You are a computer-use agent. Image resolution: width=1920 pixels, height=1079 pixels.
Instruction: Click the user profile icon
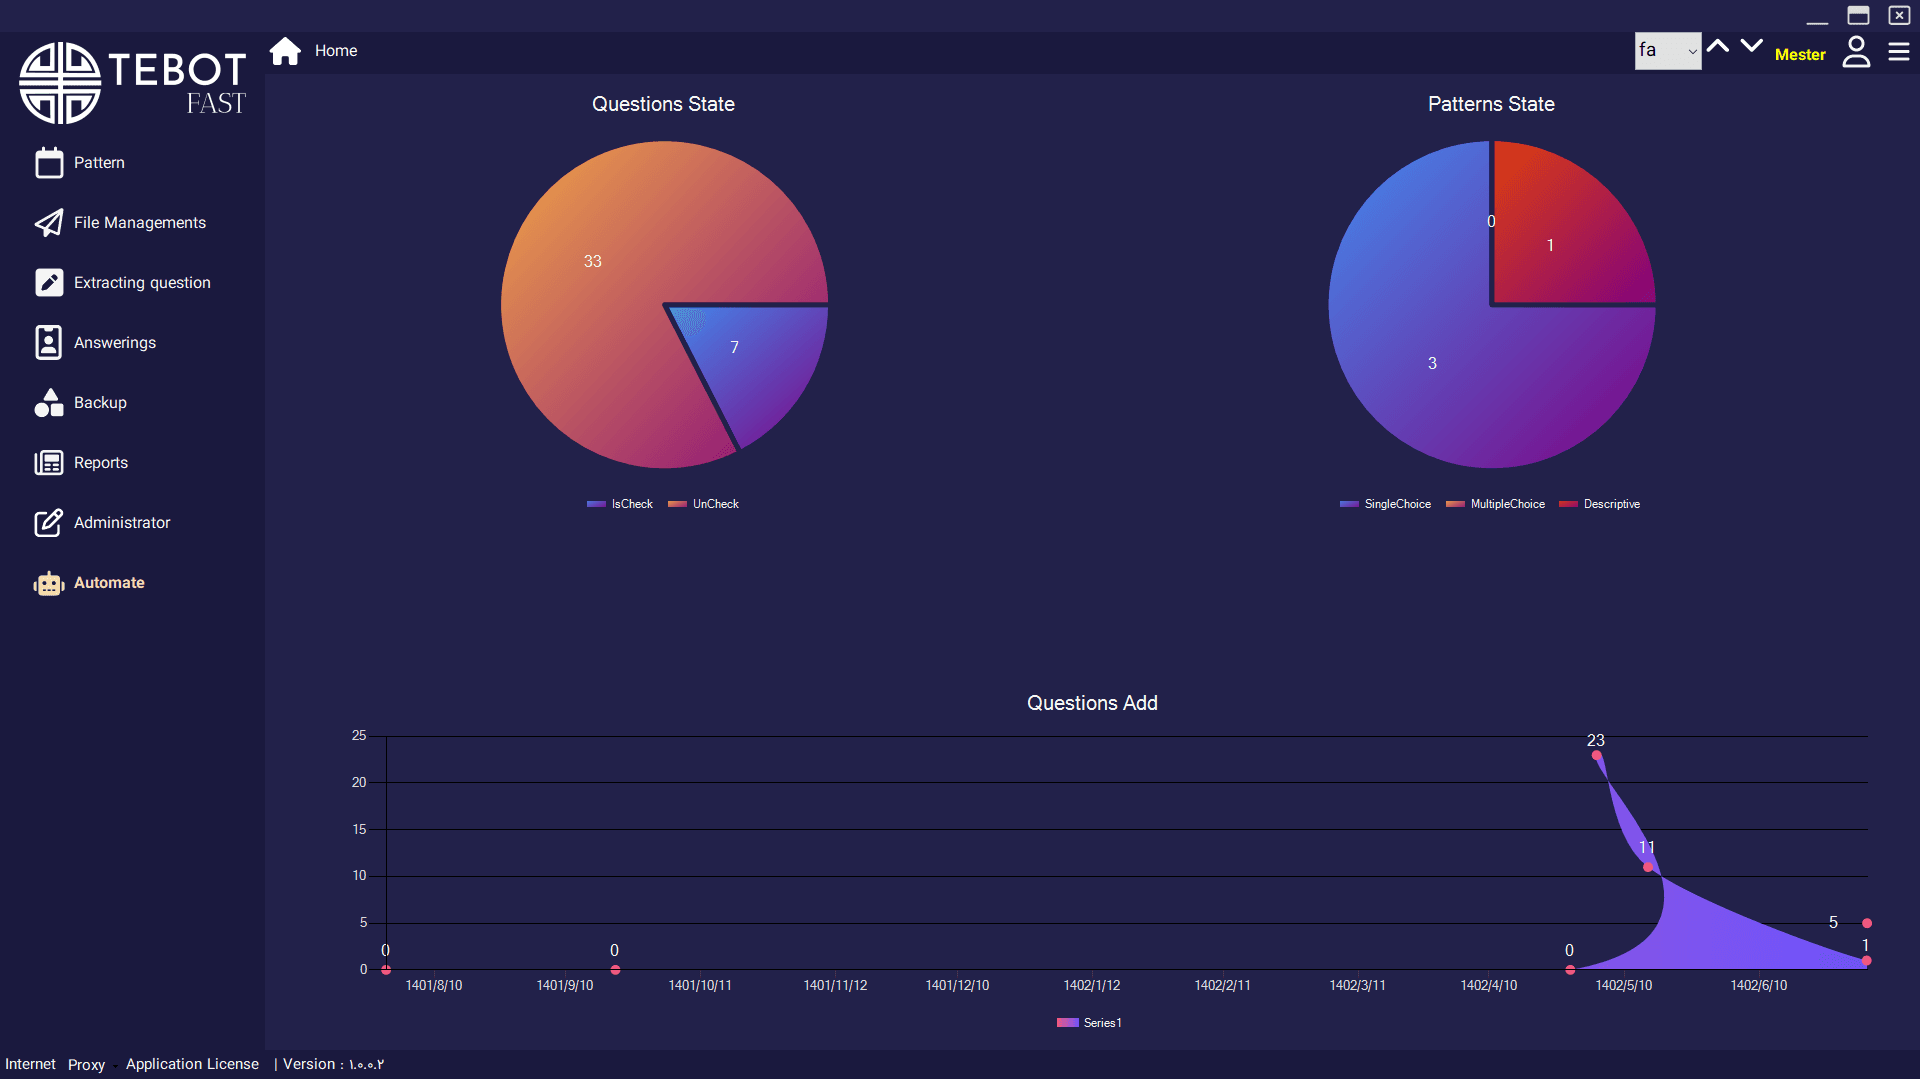click(x=1856, y=52)
